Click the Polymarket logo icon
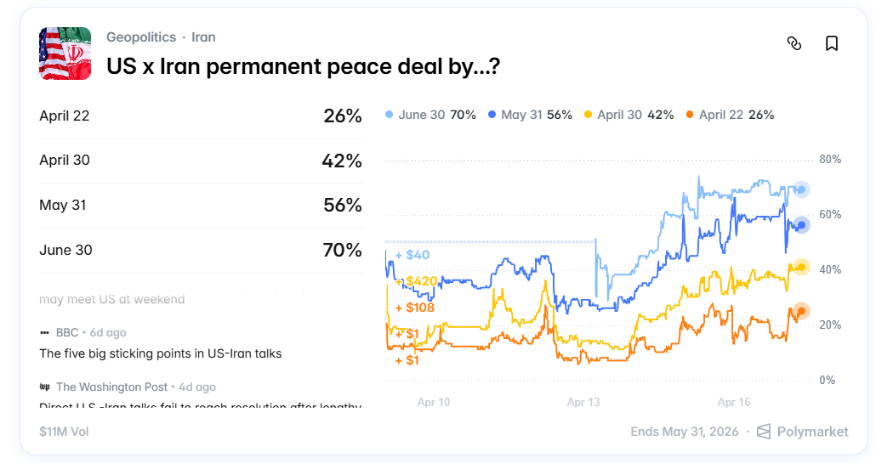 [x=764, y=432]
